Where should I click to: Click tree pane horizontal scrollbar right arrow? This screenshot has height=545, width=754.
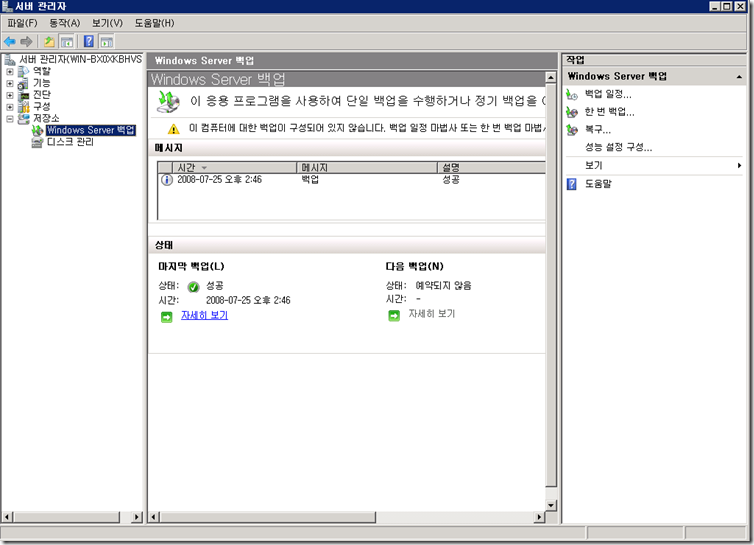point(138,517)
